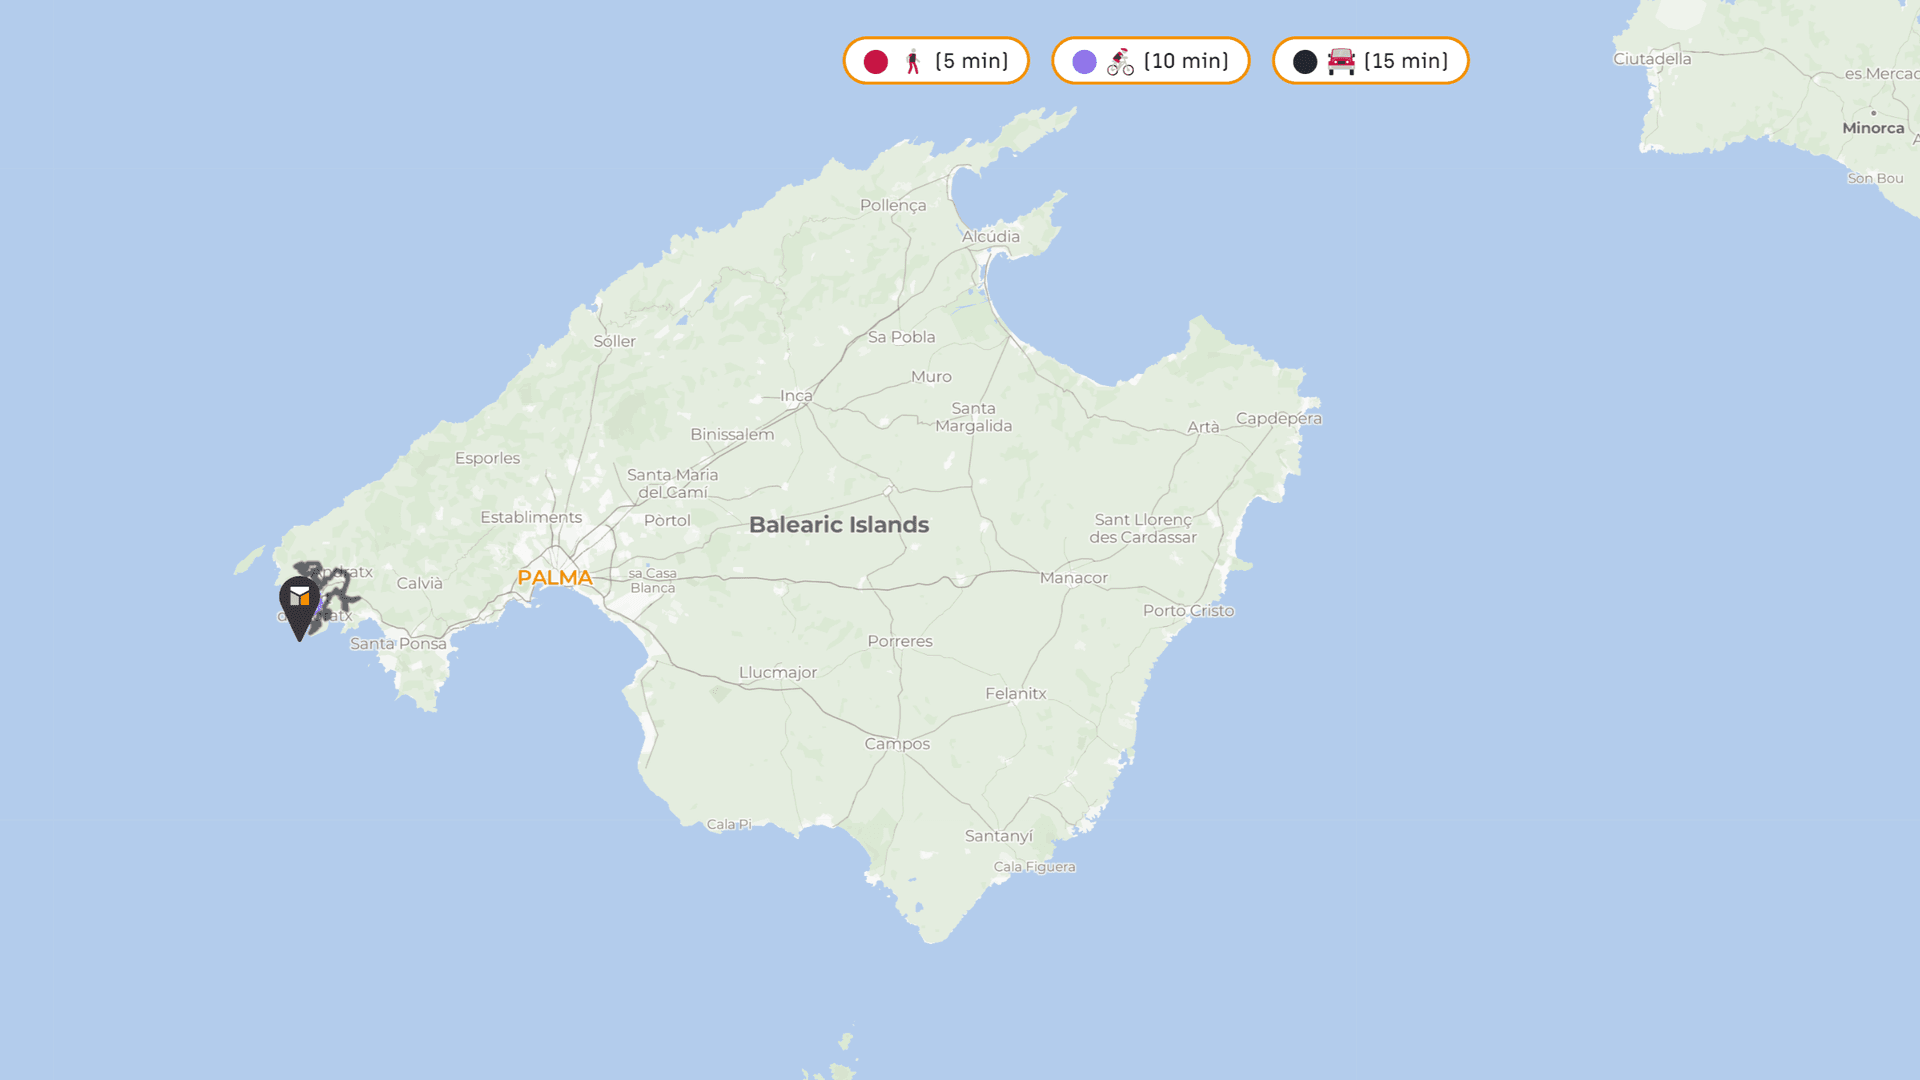The width and height of the screenshot is (1920, 1080).
Task: Click the Ciutadella label on Minorca
Action: point(1652,59)
